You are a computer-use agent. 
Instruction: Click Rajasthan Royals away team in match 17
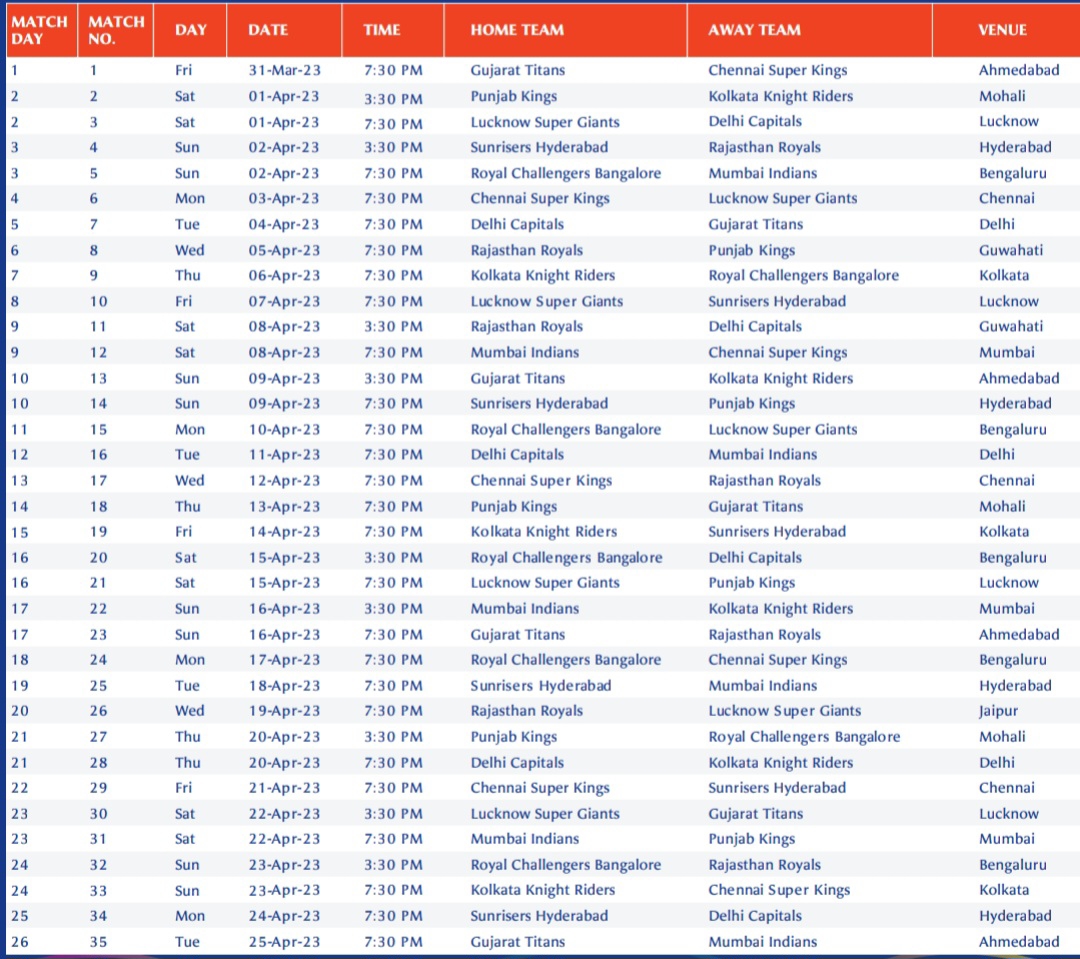tap(765, 480)
